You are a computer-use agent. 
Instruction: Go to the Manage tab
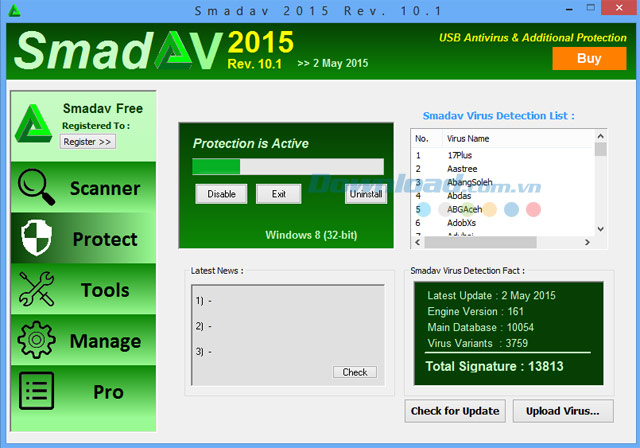click(83, 340)
